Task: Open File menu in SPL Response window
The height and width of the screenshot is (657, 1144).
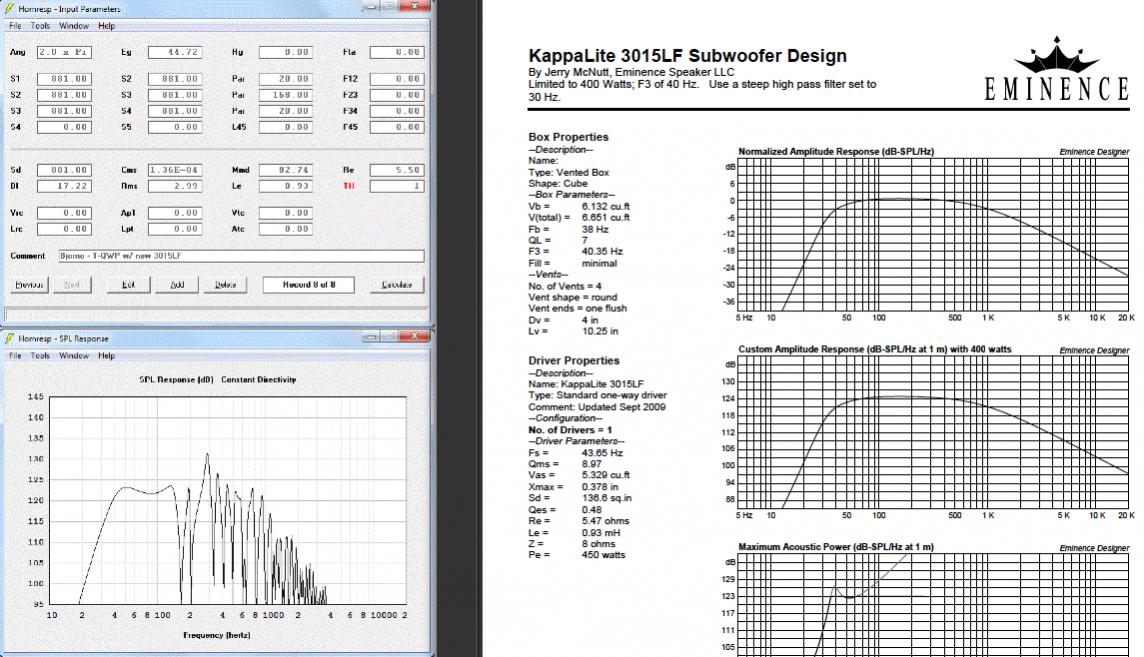Action: tap(15, 356)
